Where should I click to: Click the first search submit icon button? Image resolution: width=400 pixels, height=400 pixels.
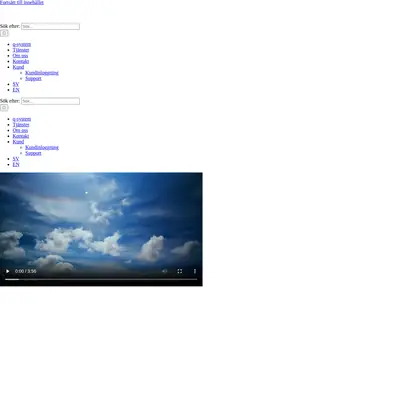click(4, 33)
